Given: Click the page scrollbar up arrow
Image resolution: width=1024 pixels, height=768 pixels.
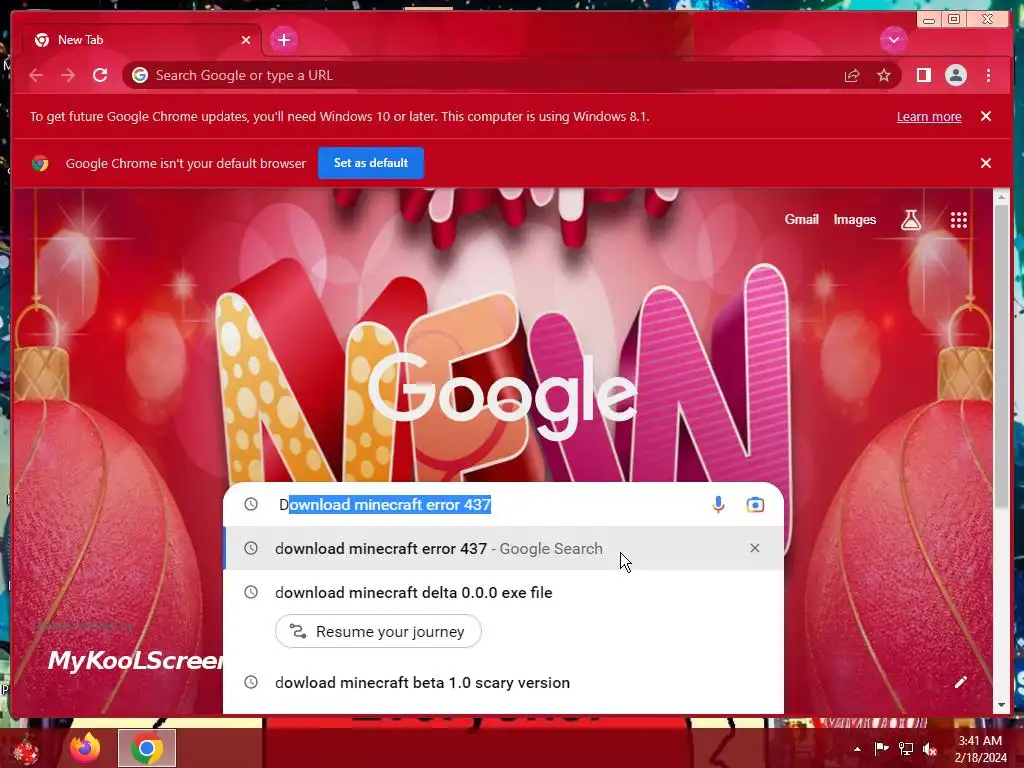Looking at the screenshot, I should 1000,197.
